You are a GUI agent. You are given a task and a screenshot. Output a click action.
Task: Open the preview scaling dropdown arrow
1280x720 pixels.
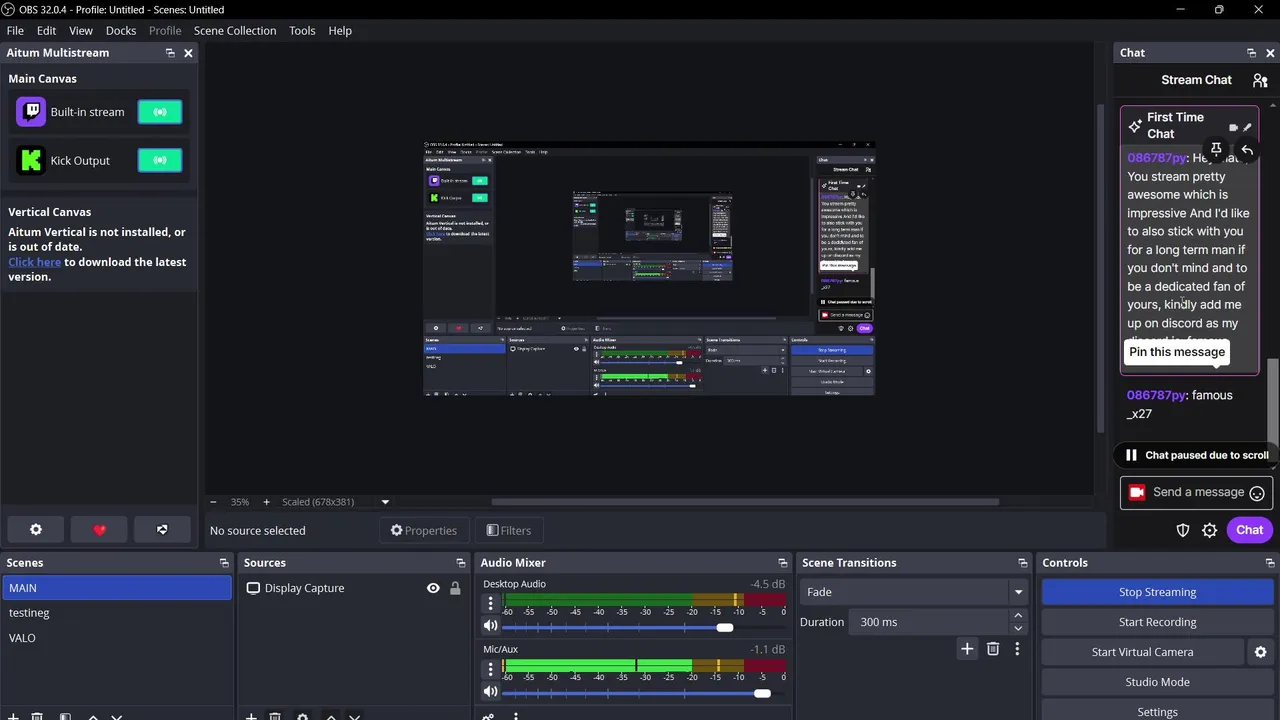click(x=385, y=502)
